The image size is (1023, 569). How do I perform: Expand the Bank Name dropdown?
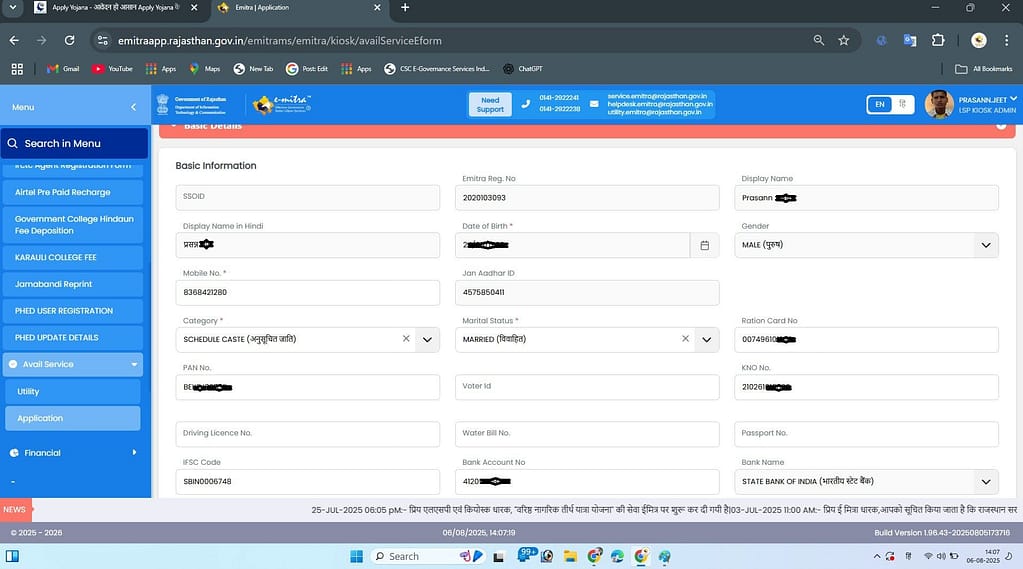pos(986,482)
